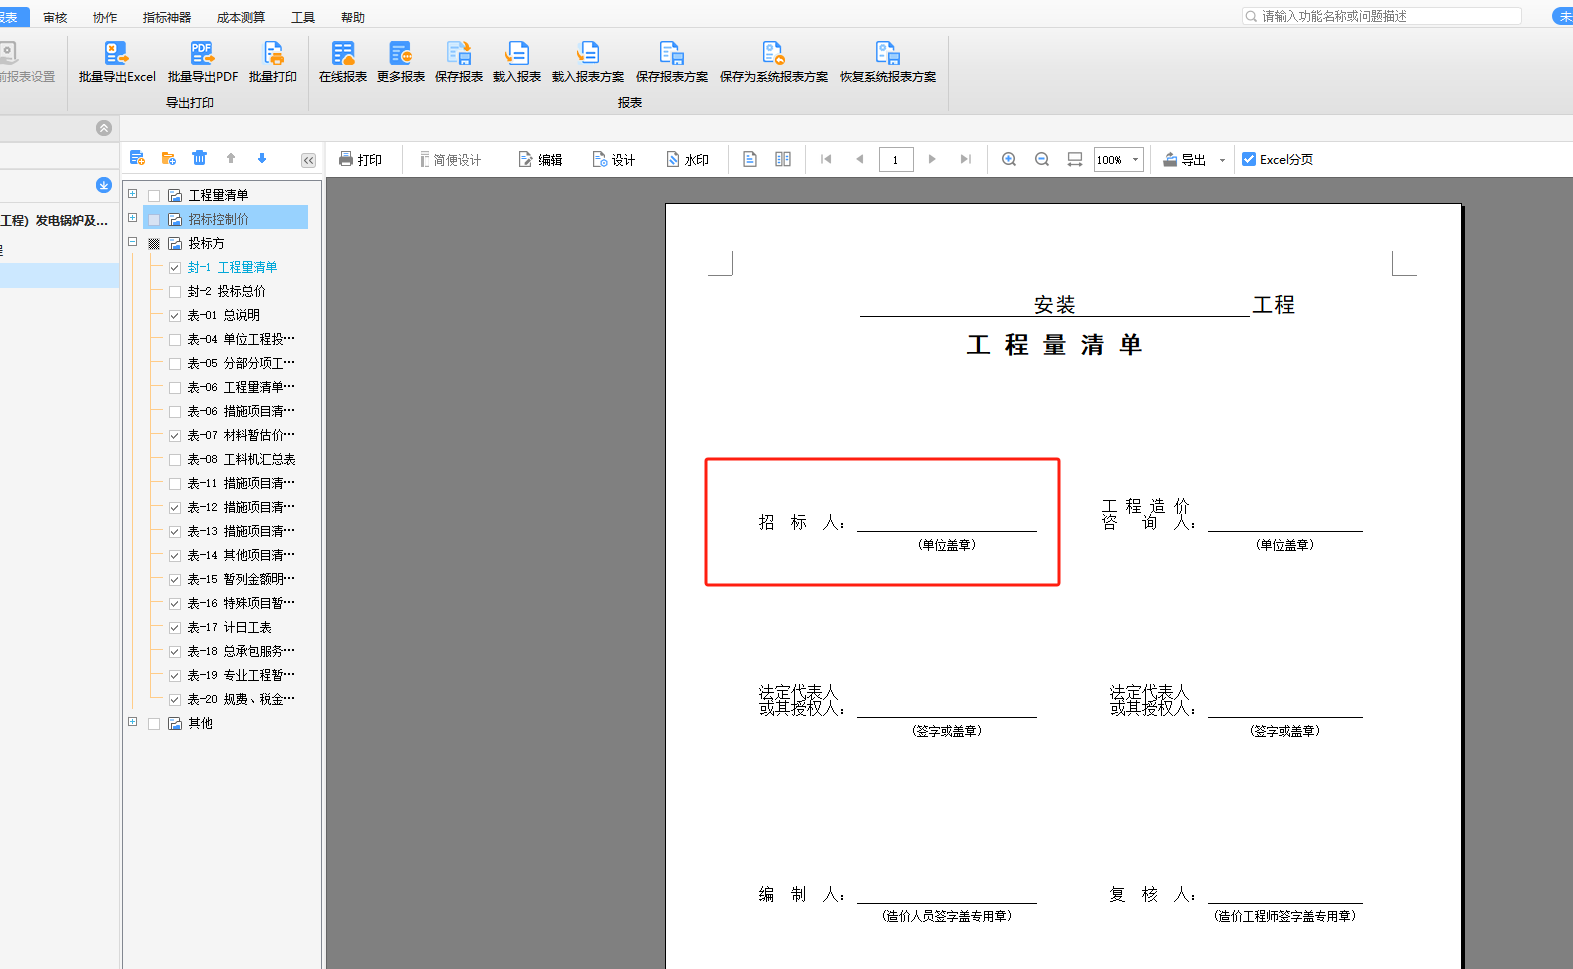The height and width of the screenshot is (969, 1573).
Task: Collapse the left panel with up chevron
Action: click(104, 128)
